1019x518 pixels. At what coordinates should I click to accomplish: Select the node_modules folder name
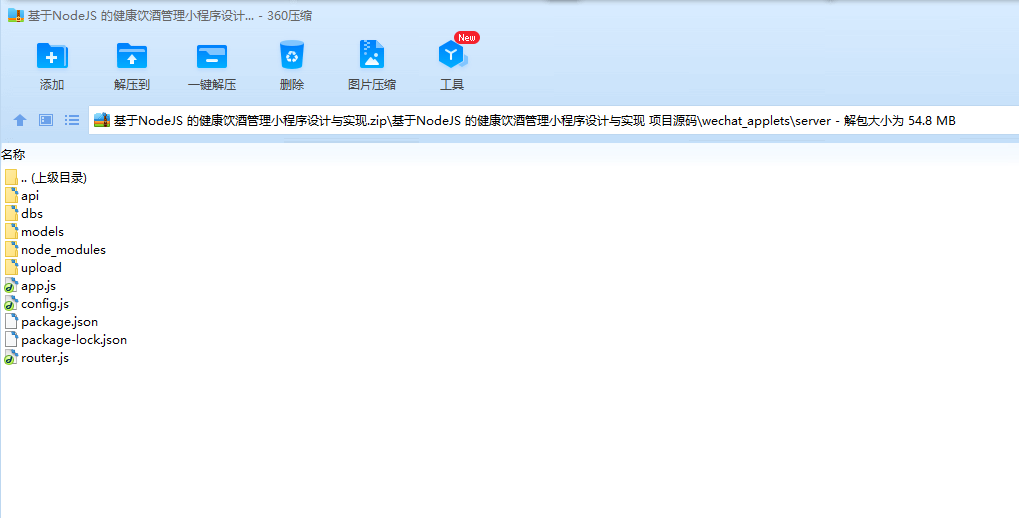[x=63, y=250]
